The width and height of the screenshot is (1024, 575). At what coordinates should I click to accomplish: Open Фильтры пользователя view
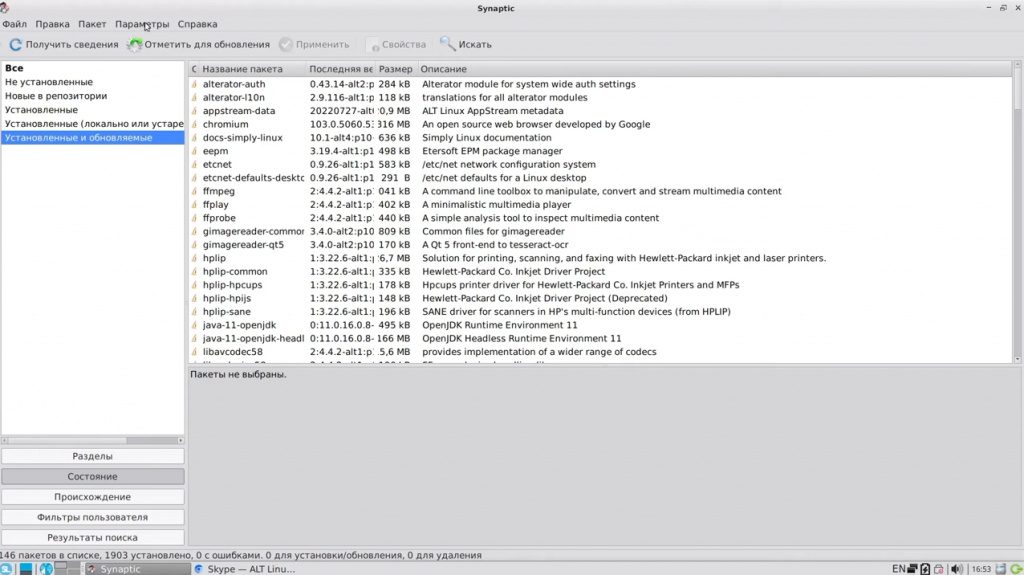coord(92,517)
